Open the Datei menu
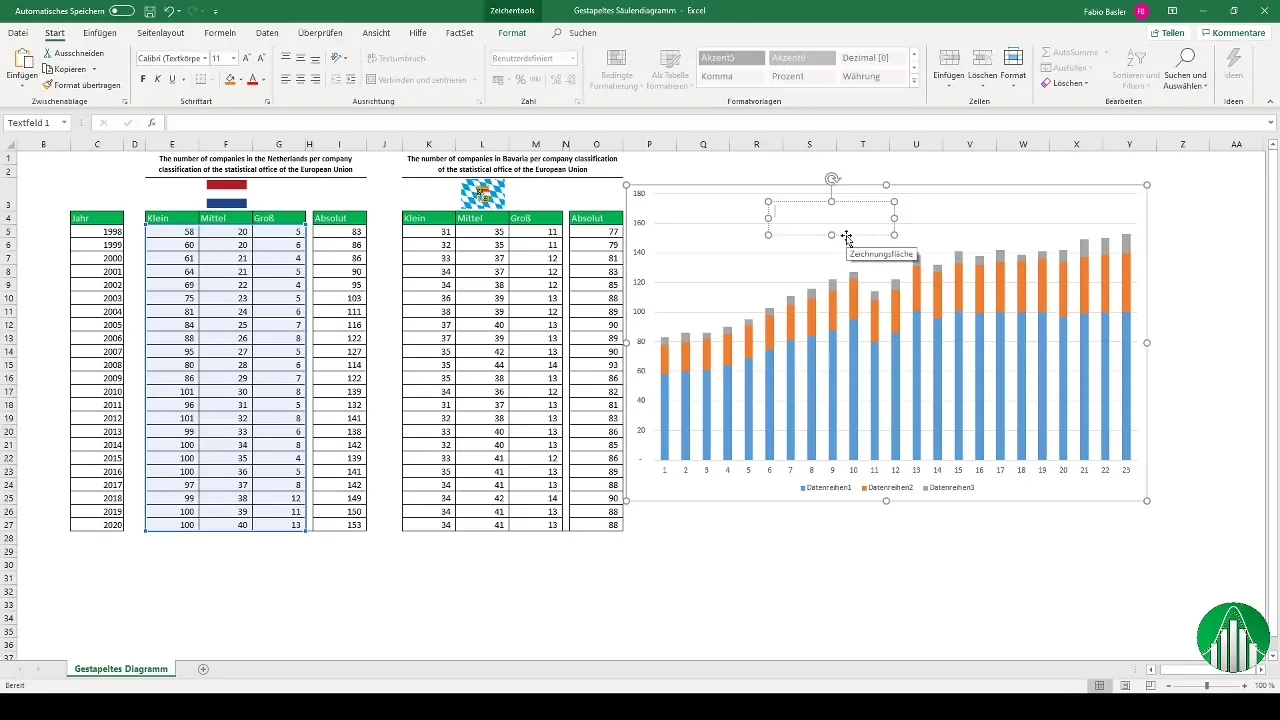 (x=18, y=33)
